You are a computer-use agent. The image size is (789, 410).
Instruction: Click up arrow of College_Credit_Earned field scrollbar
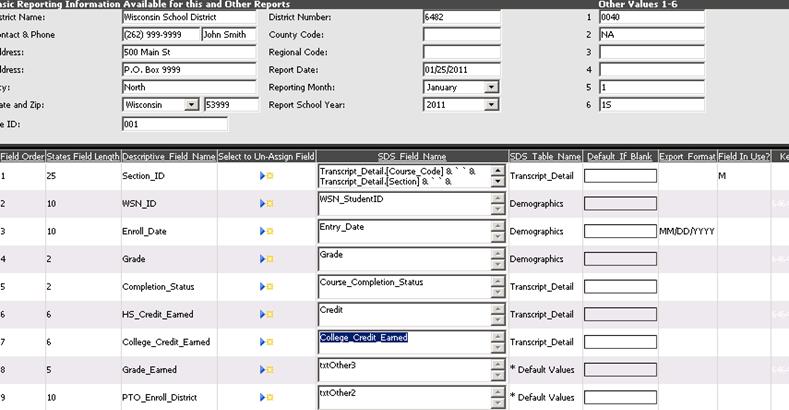498,337
